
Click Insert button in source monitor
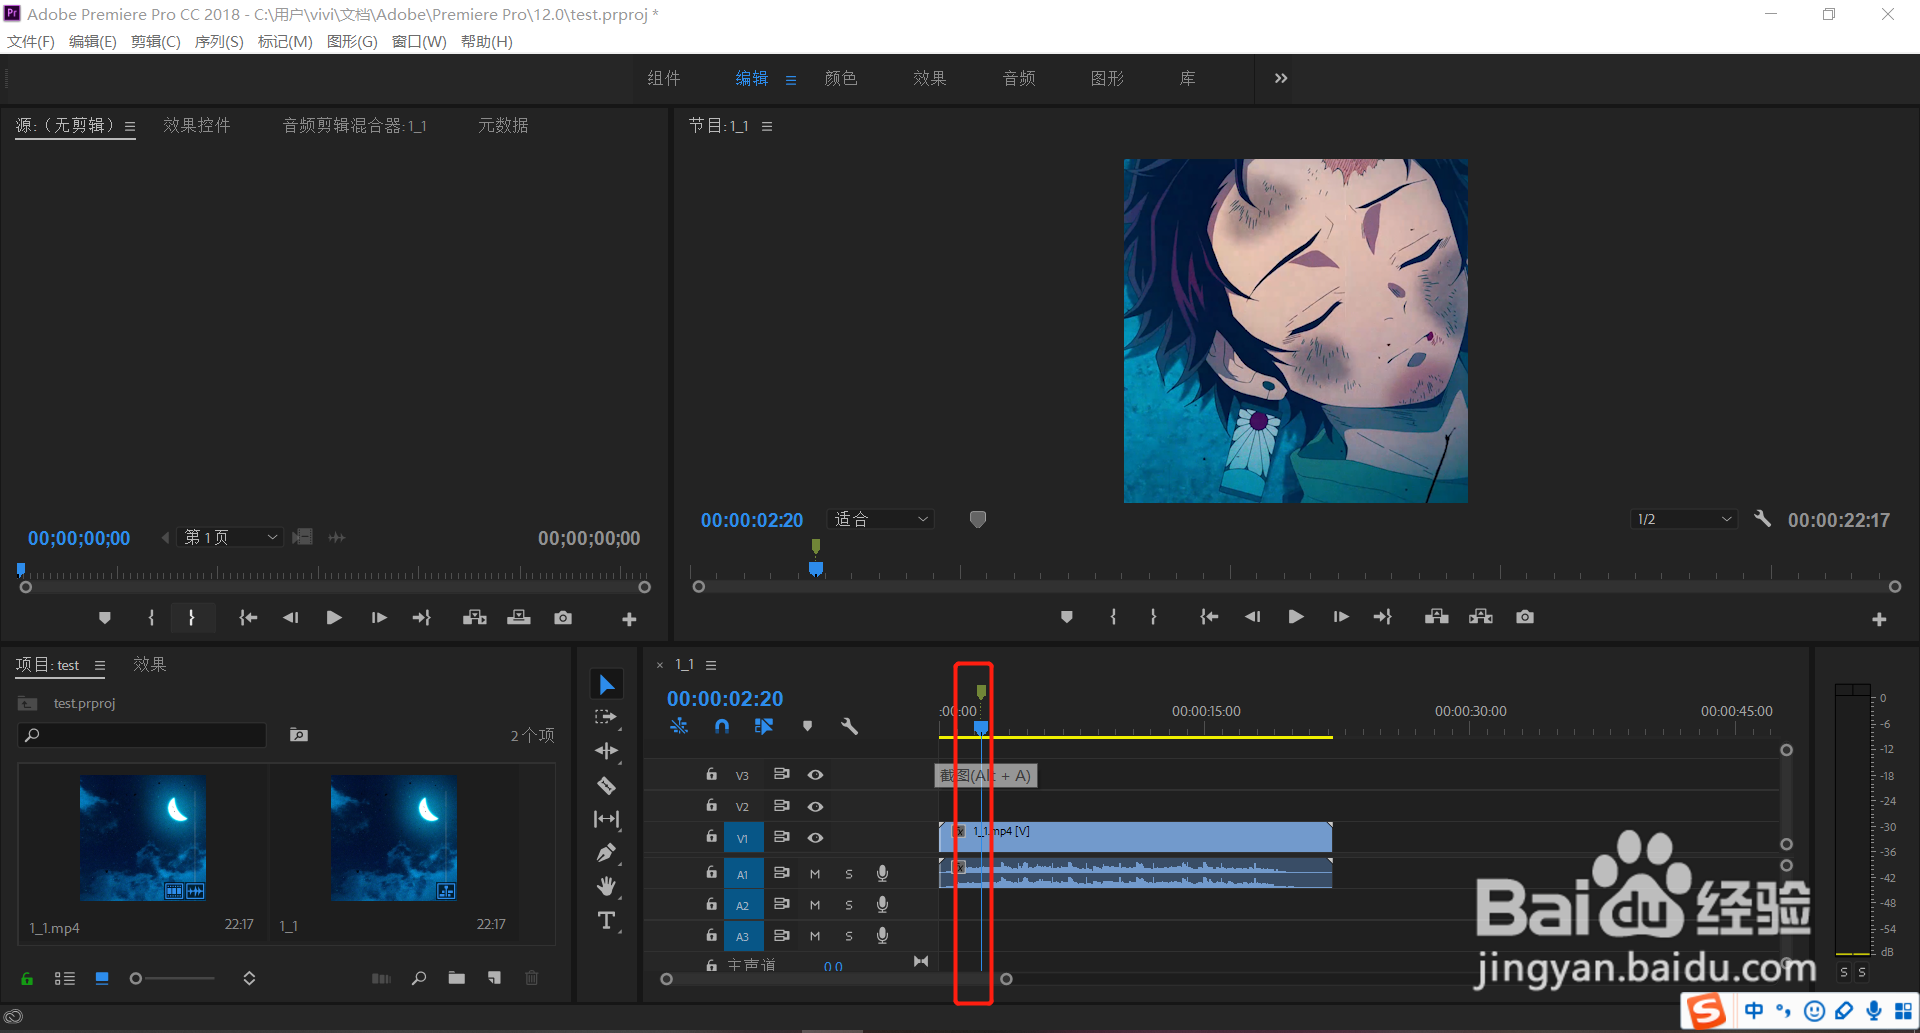(x=475, y=618)
